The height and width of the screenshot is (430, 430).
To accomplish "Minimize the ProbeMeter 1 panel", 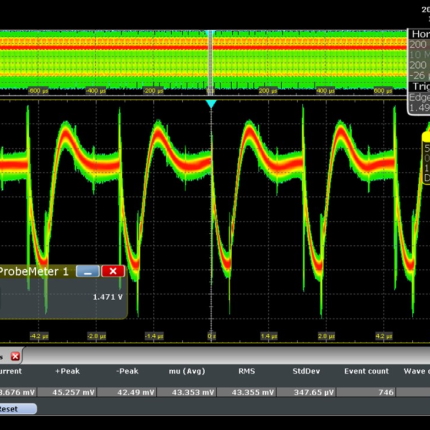I will (88, 271).
